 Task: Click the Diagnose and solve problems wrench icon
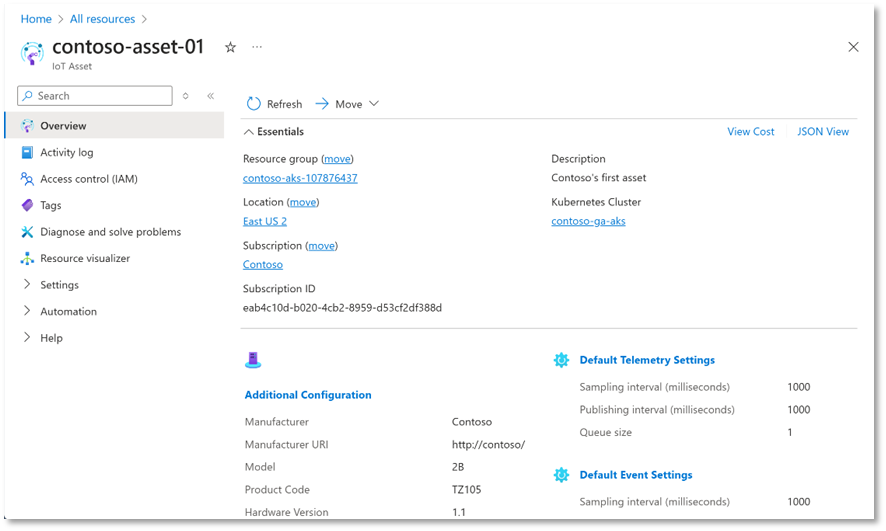pyautogui.click(x=27, y=232)
